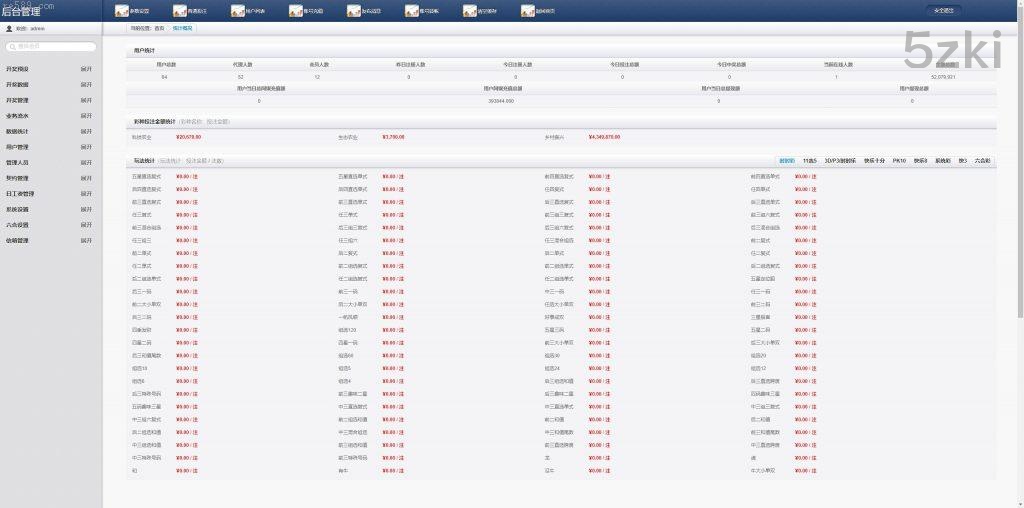Focus the sidebar search input field
The image size is (1024, 508).
(55, 47)
